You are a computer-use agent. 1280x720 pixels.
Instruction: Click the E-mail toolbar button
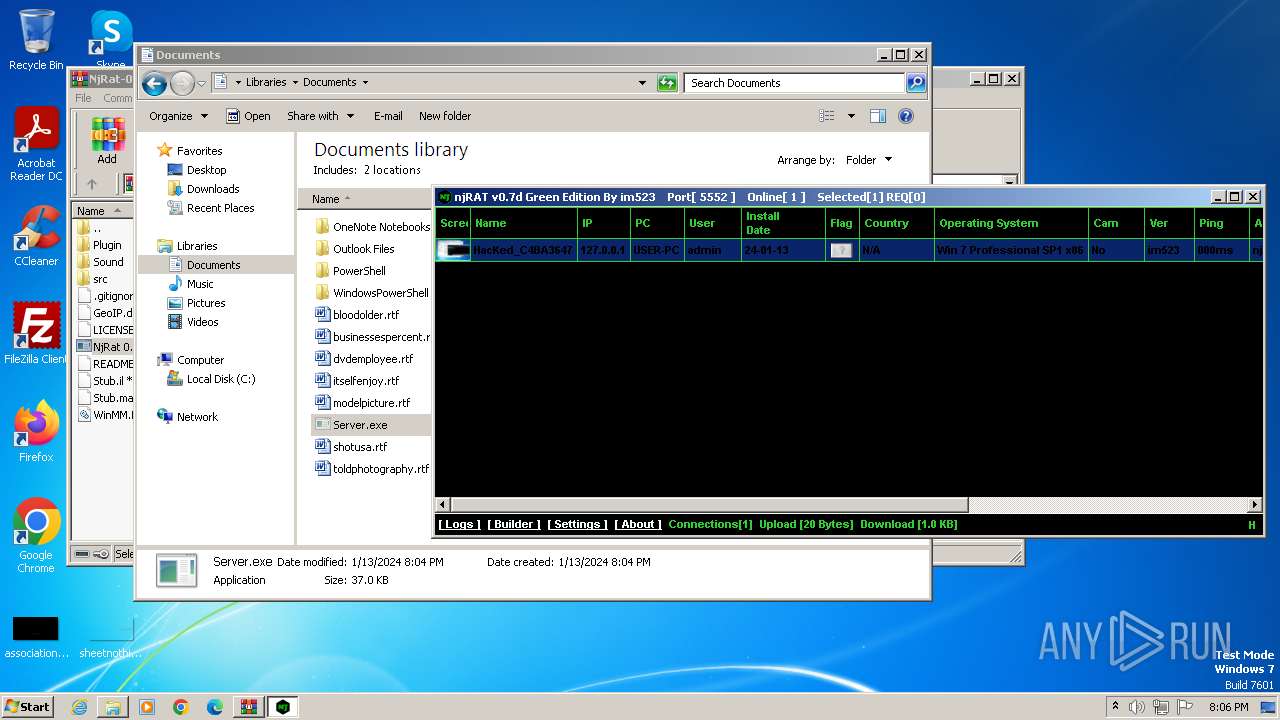pos(388,116)
